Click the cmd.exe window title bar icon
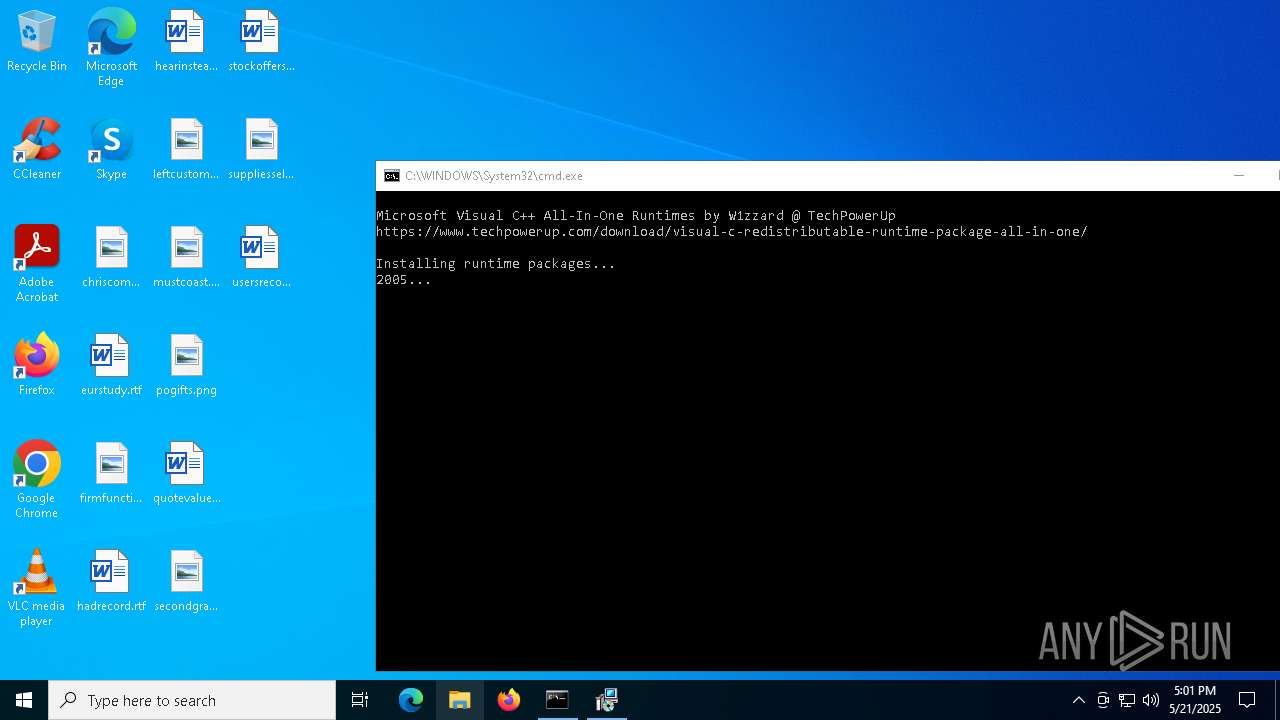This screenshot has width=1280, height=720. [392, 176]
